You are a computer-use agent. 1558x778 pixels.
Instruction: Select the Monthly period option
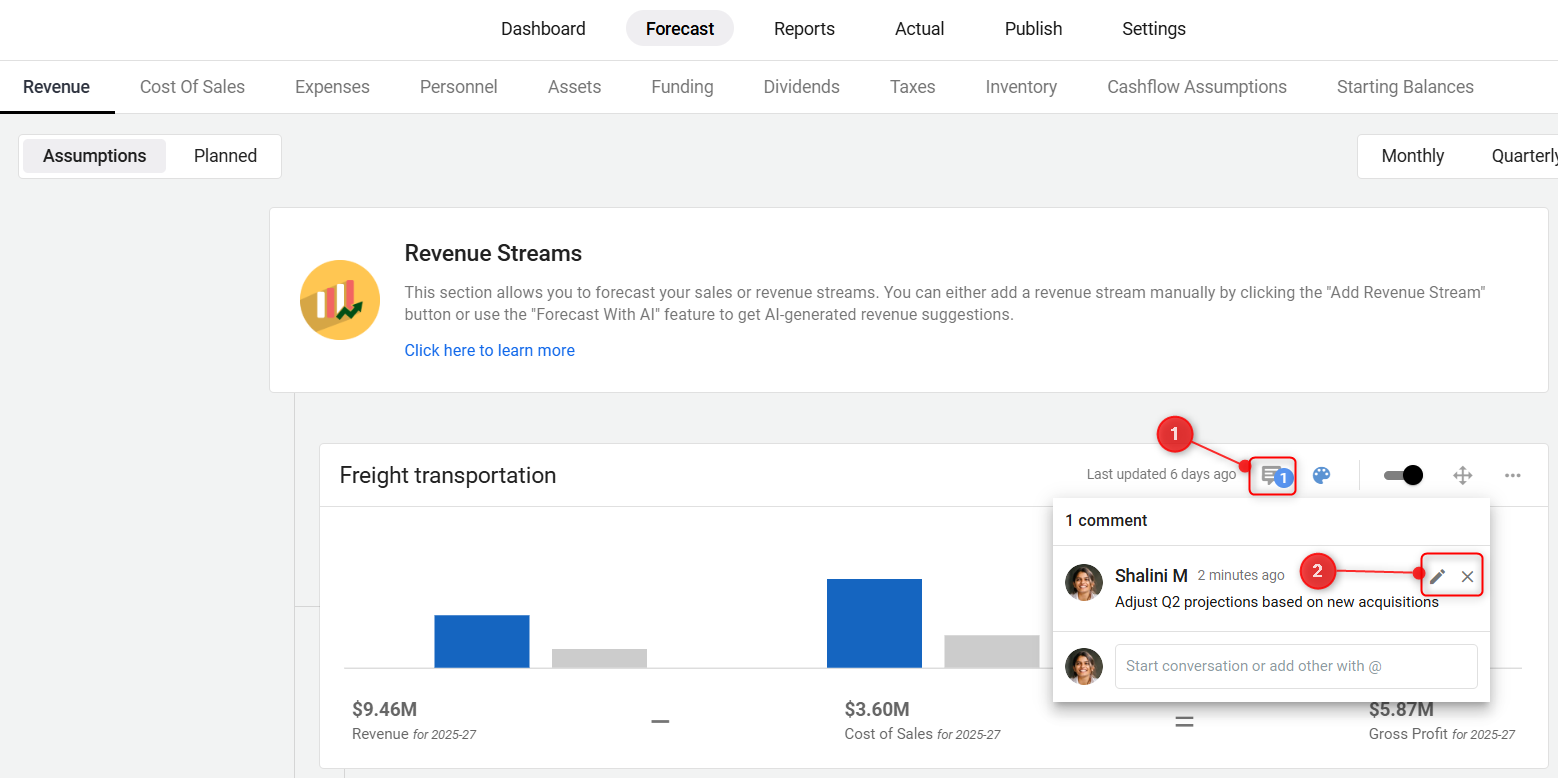[1412, 156]
